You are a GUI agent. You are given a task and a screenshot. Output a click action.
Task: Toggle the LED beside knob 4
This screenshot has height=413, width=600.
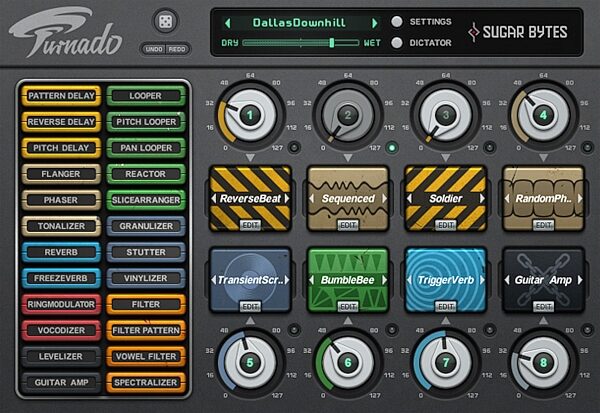[587, 148]
